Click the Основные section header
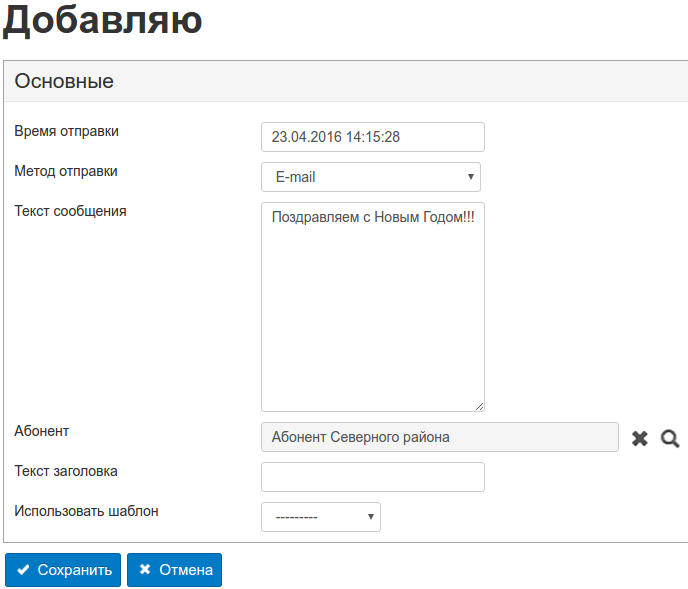Screen dimensions: 688x589 pos(346,81)
